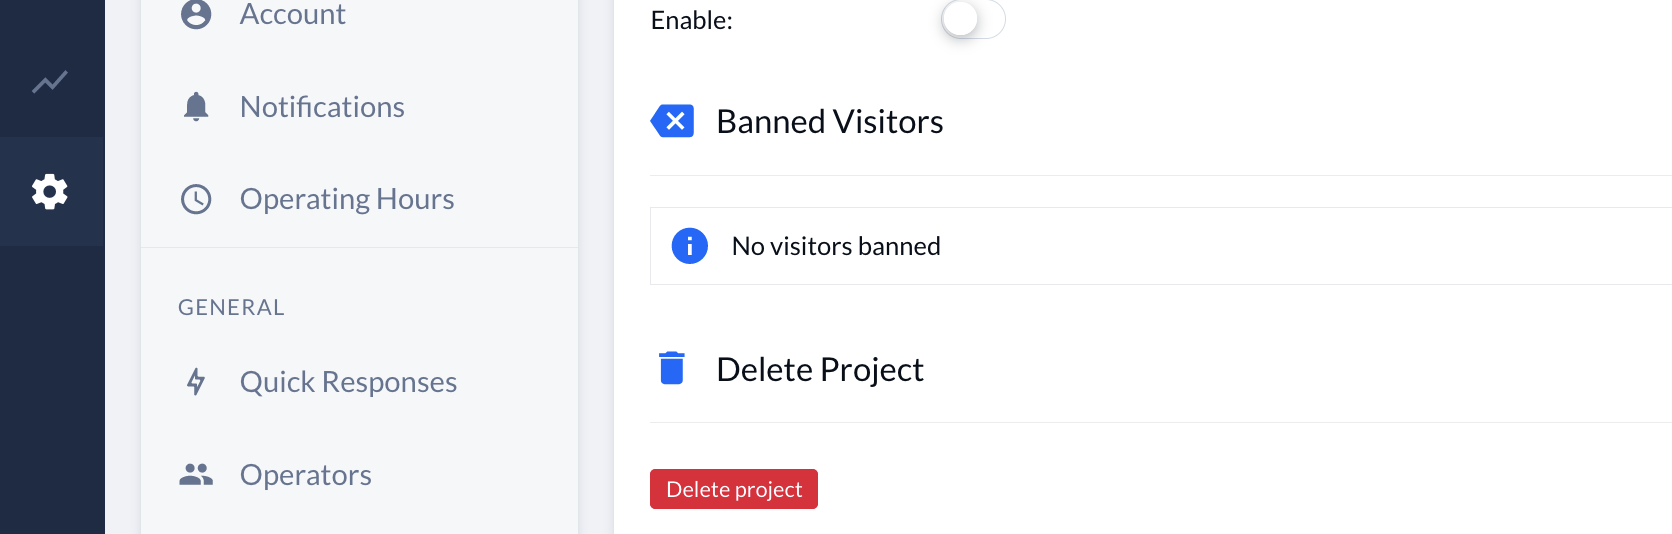
Task: Click the Operators people icon
Action: 196,474
